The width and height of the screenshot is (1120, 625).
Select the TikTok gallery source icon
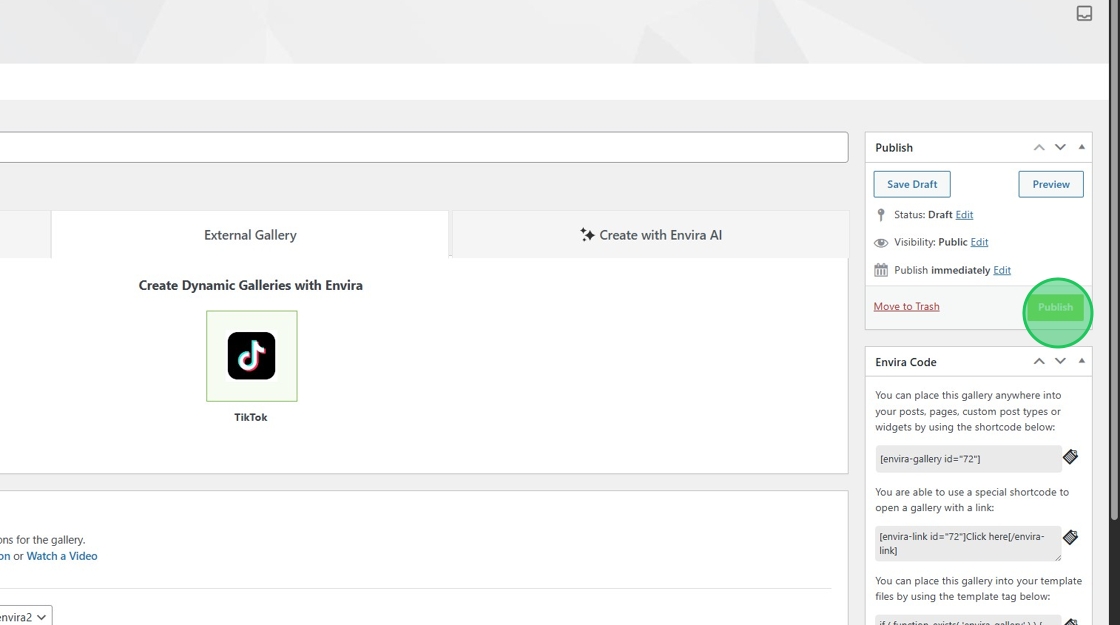tap(251, 356)
